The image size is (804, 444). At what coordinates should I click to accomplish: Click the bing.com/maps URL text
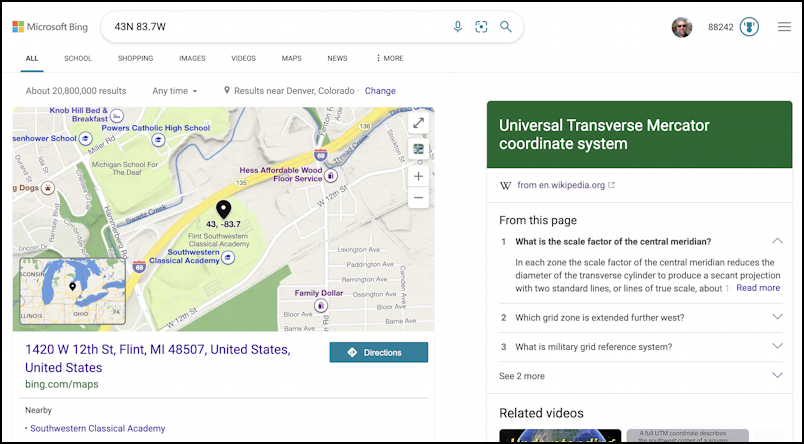point(62,384)
